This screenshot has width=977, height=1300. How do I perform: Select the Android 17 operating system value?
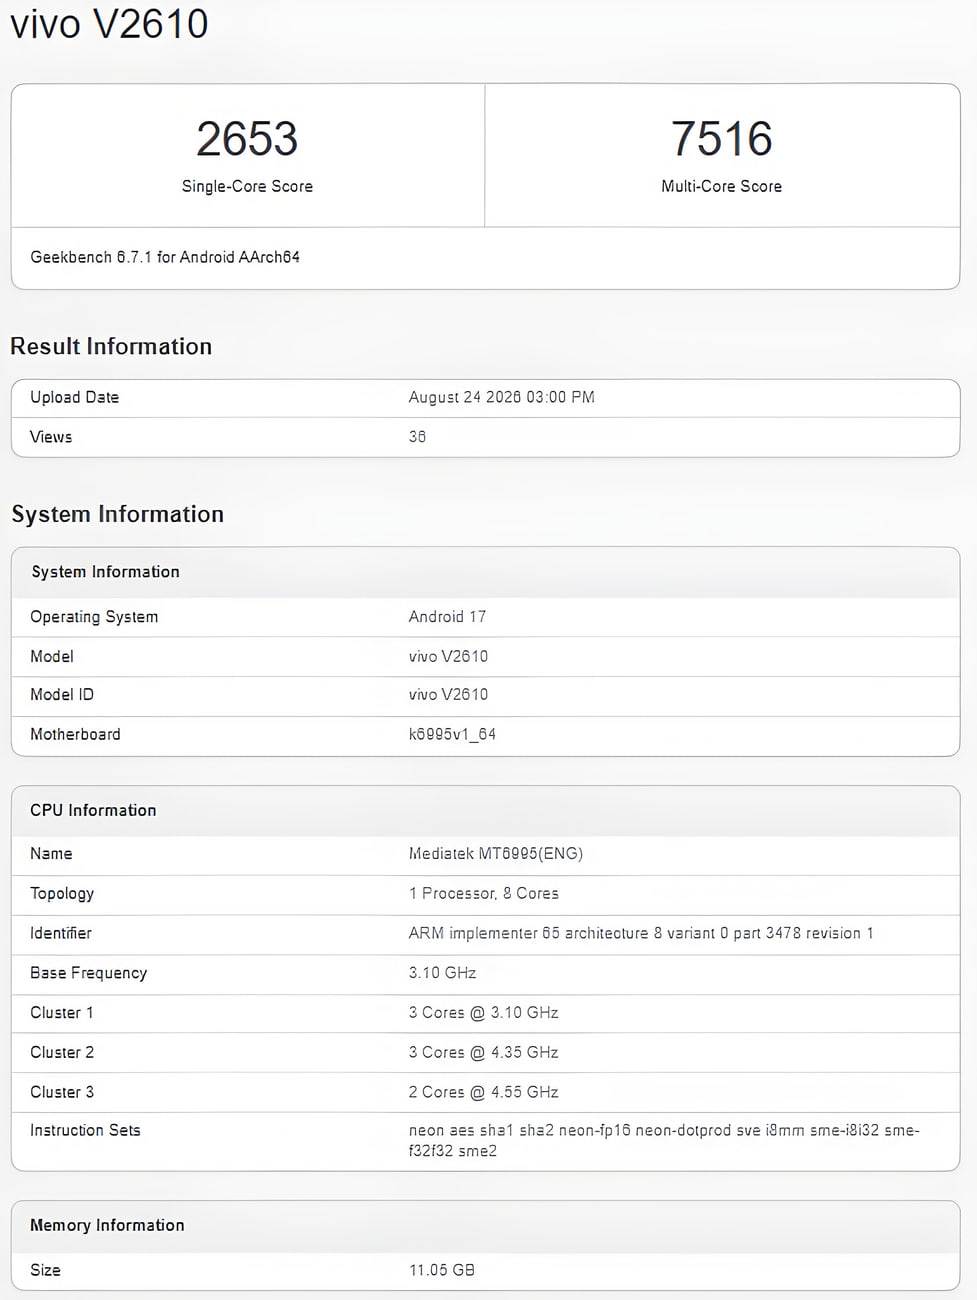point(447,617)
